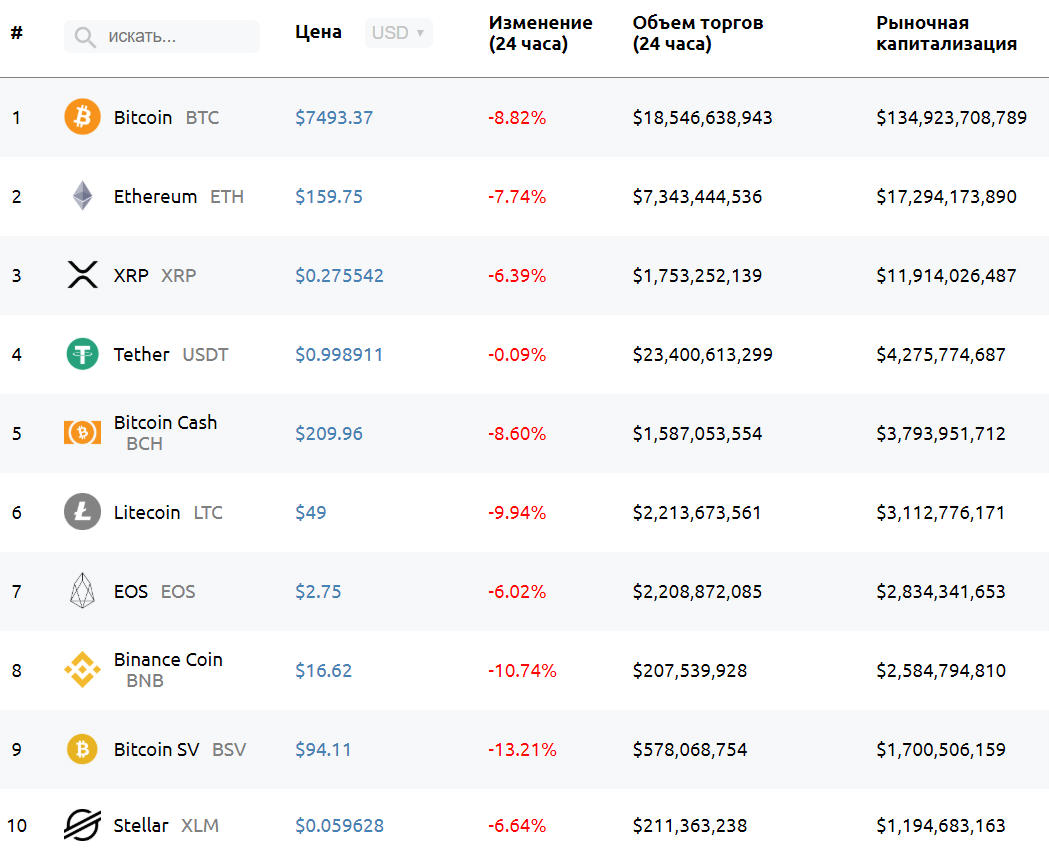The width and height of the screenshot is (1049, 858).
Task: Sort by Объем торгов column header
Action: (x=698, y=33)
